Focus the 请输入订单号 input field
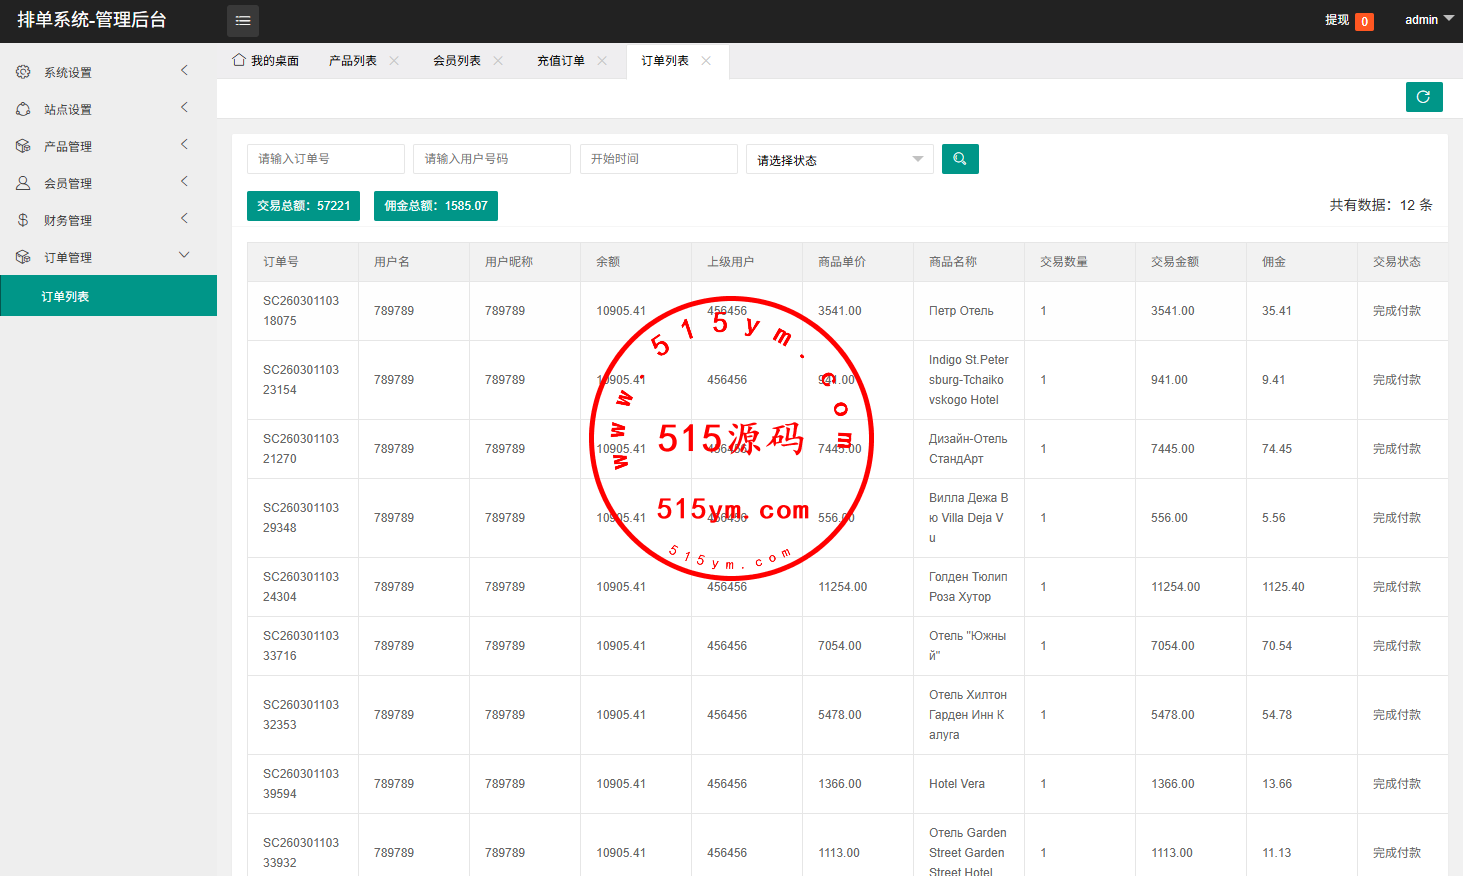 (325, 159)
